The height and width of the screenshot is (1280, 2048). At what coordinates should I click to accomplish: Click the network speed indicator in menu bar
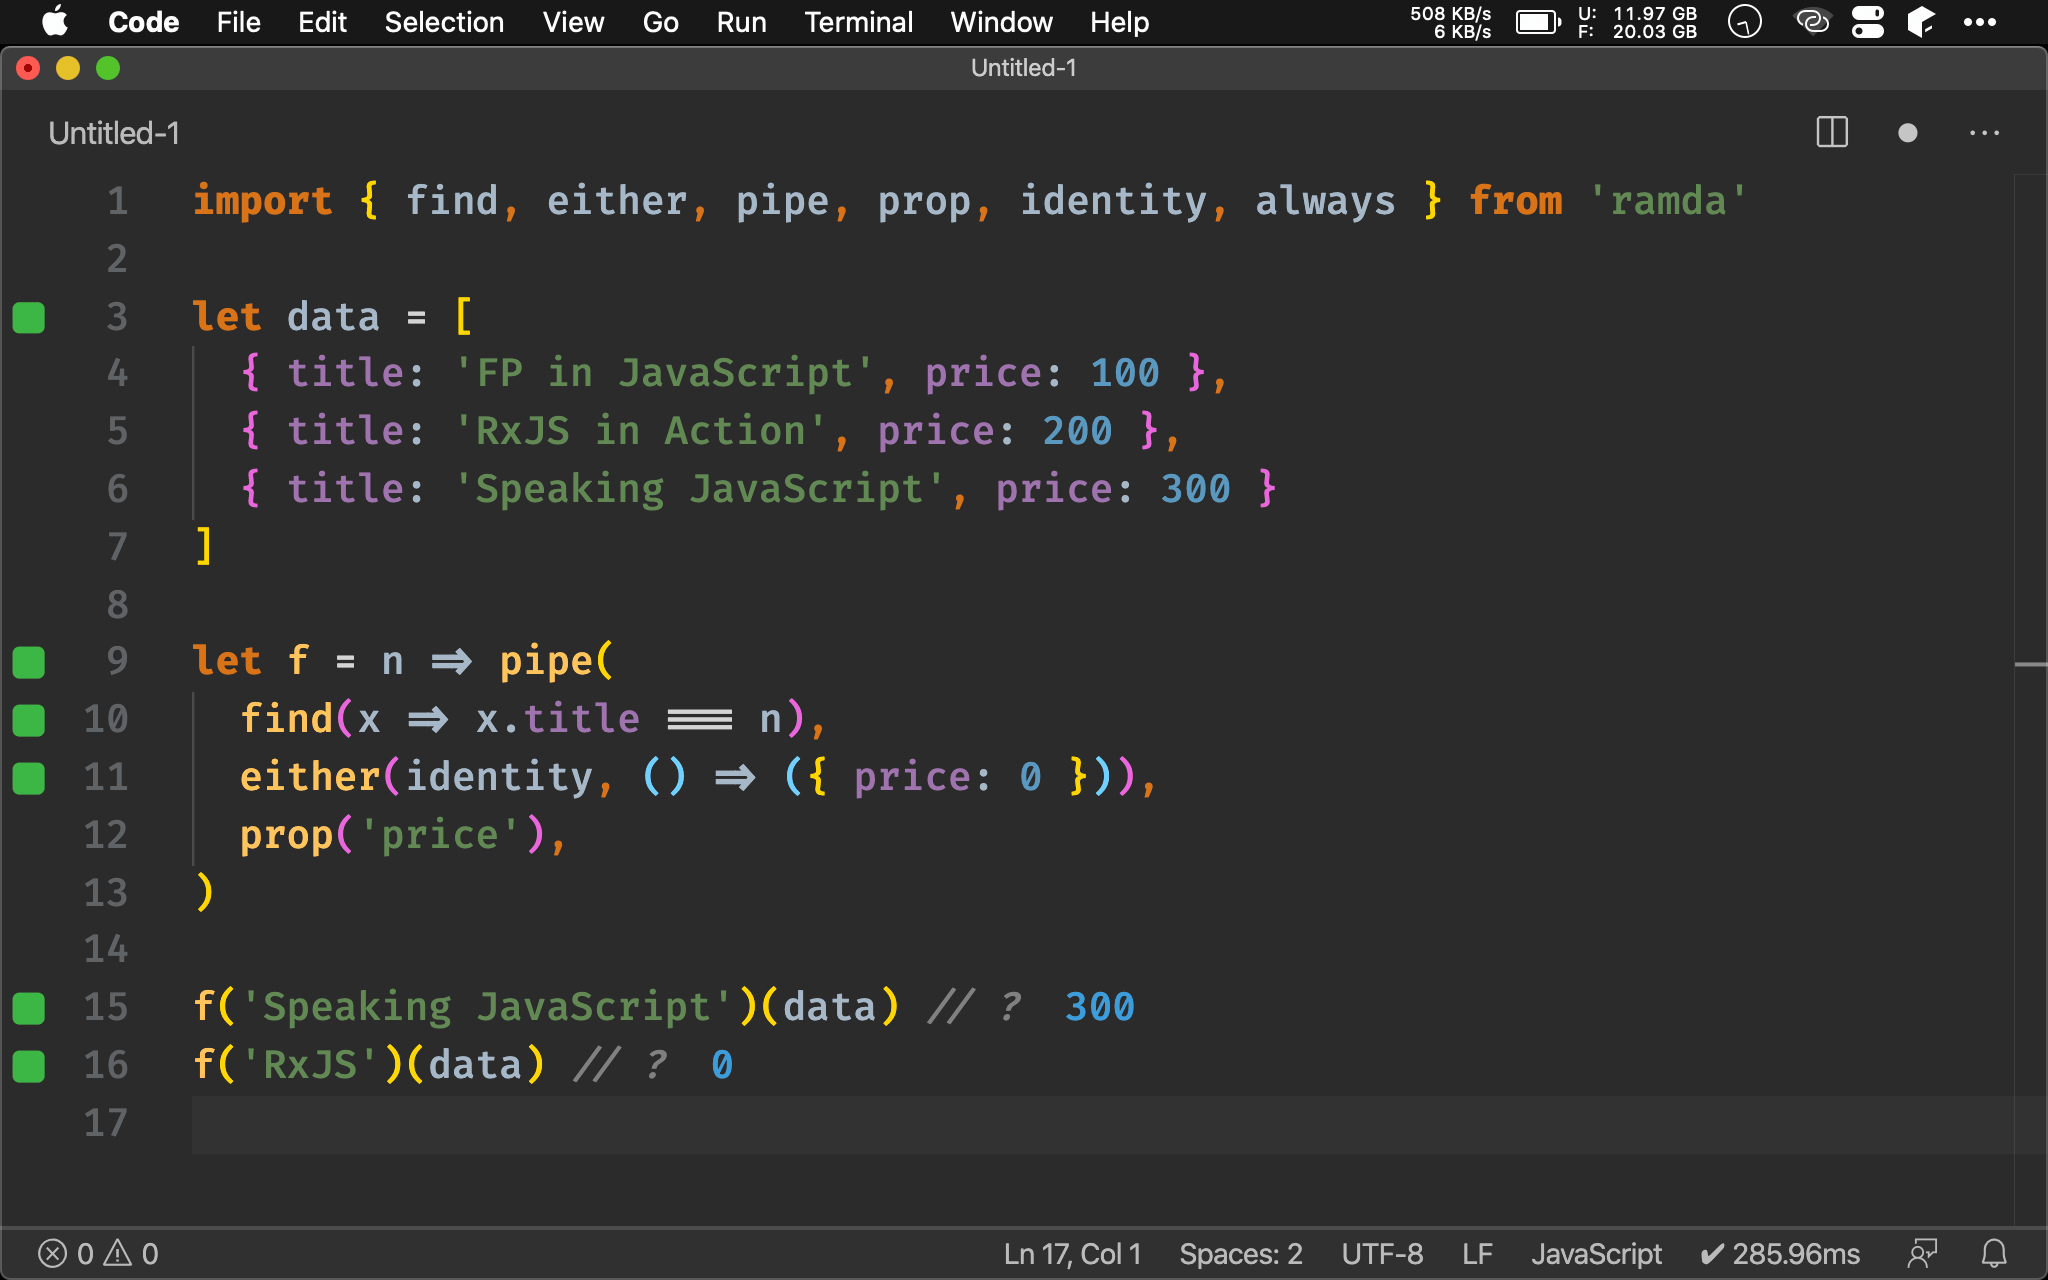[1450, 22]
